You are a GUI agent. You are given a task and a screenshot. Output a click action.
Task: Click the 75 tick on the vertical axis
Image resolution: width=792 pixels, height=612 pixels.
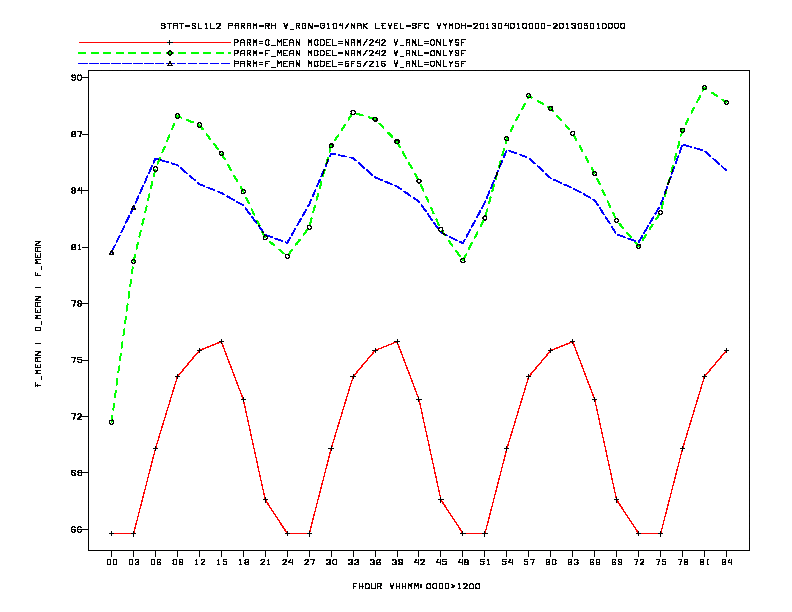[76, 360]
